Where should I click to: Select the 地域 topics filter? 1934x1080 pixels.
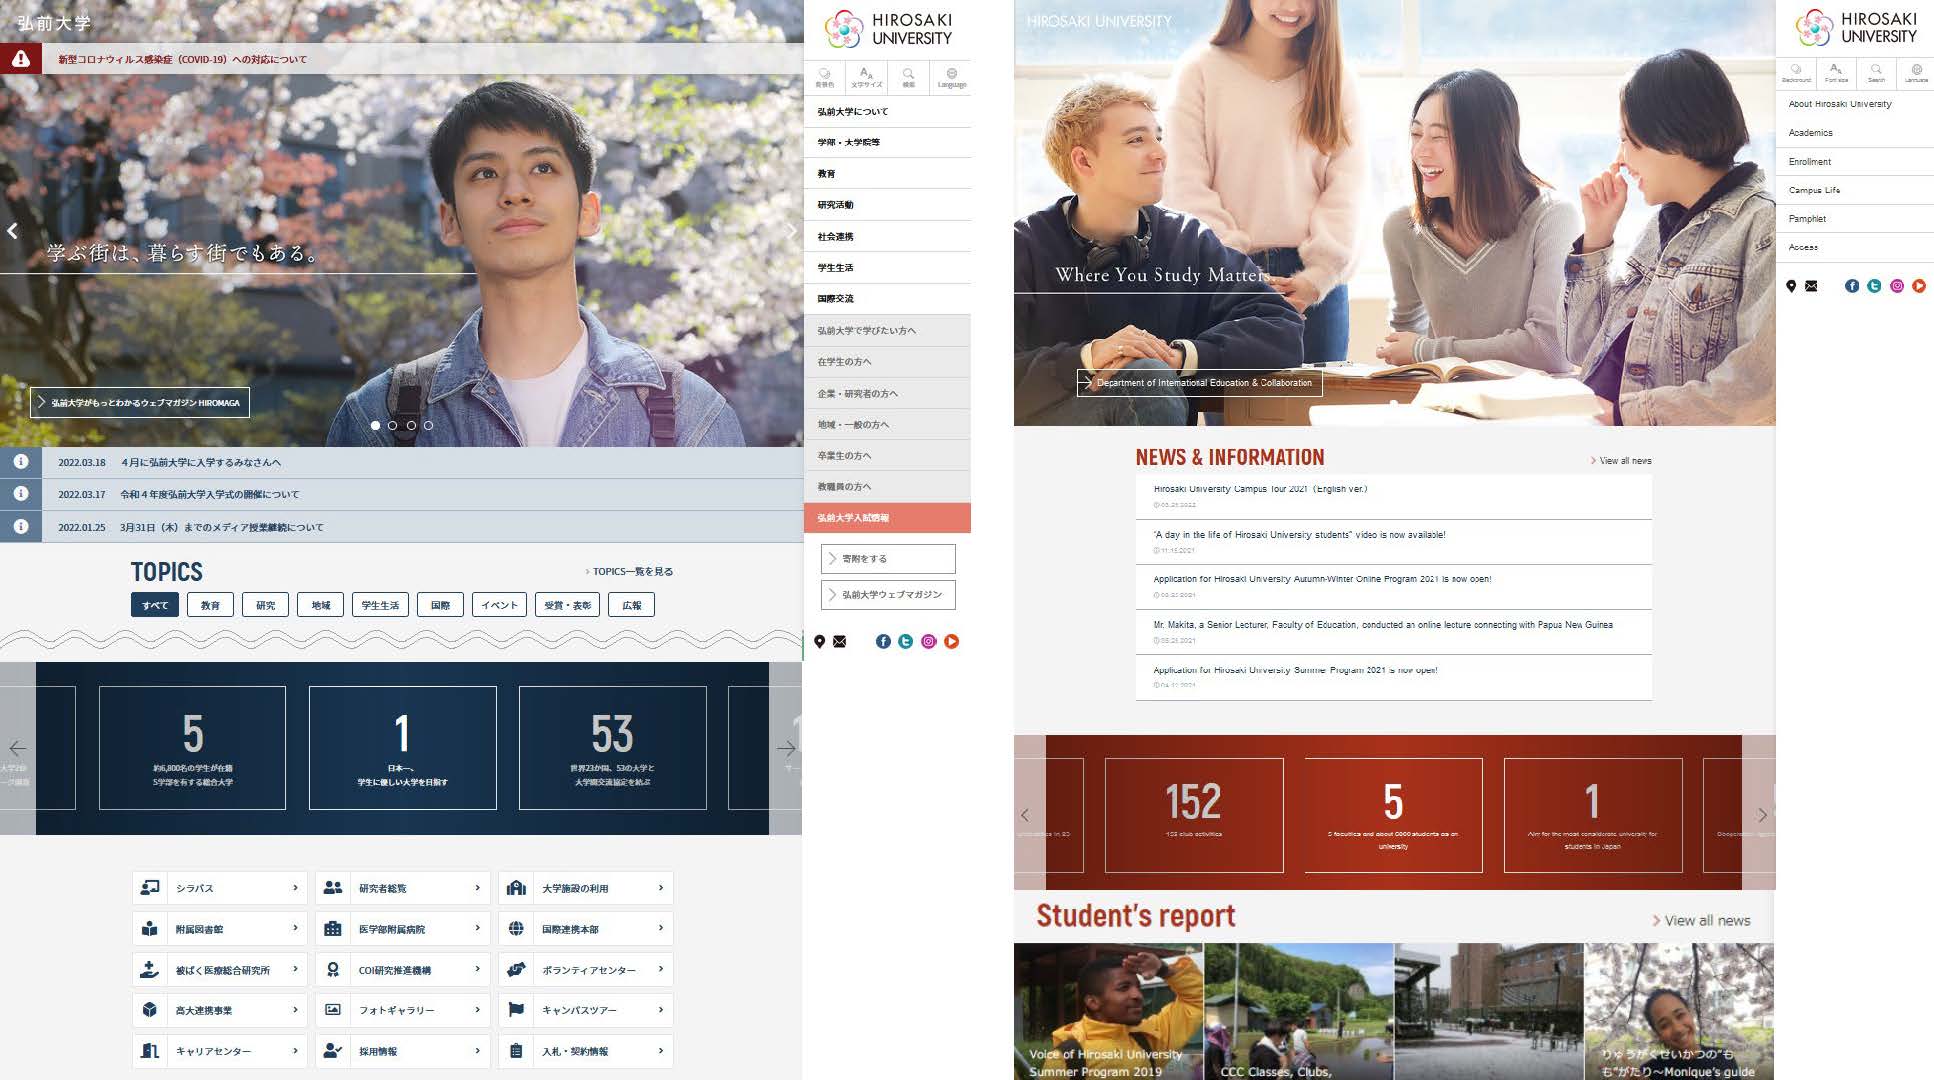[x=320, y=605]
